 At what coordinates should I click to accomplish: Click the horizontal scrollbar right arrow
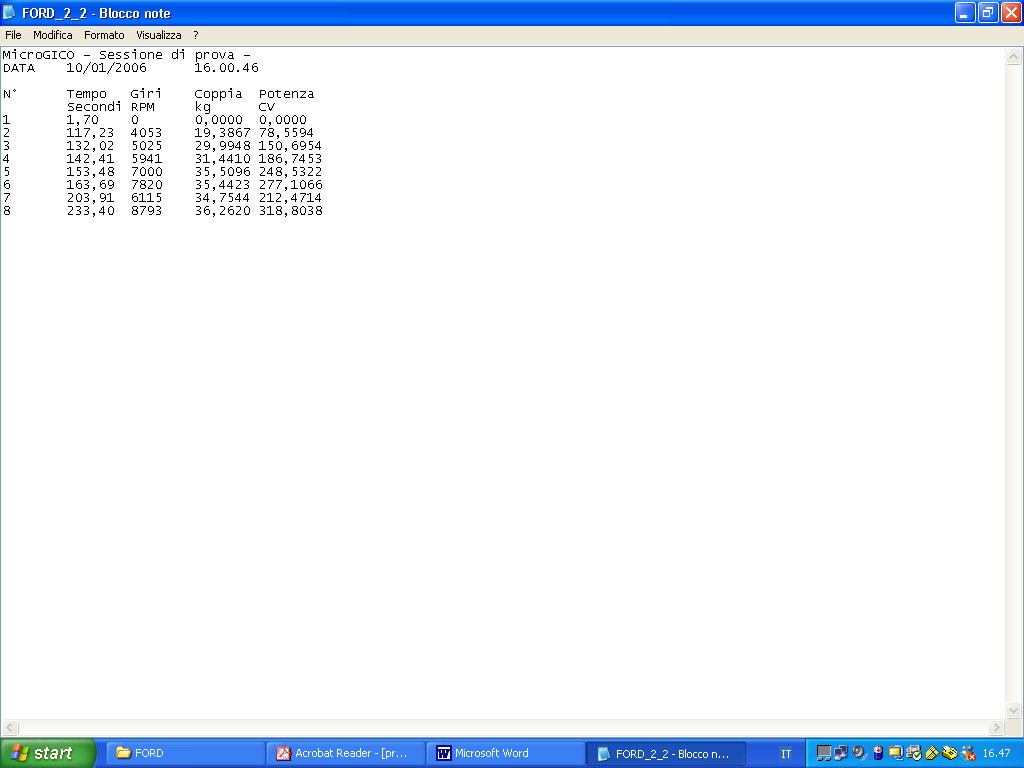pyautogui.click(x=996, y=727)
